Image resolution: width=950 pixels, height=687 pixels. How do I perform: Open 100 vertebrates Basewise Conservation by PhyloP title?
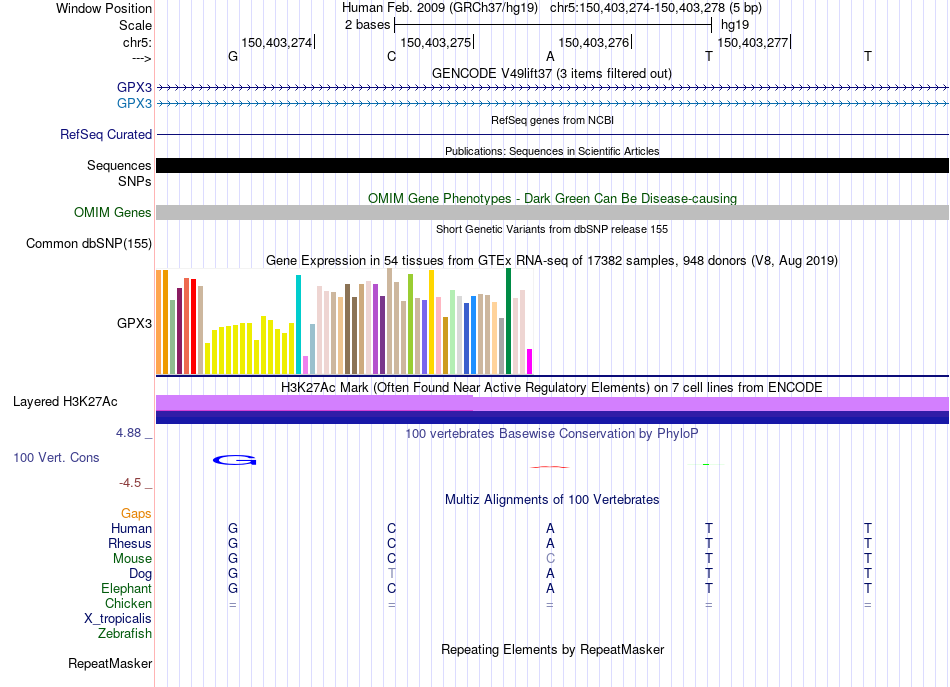point(552,434)
